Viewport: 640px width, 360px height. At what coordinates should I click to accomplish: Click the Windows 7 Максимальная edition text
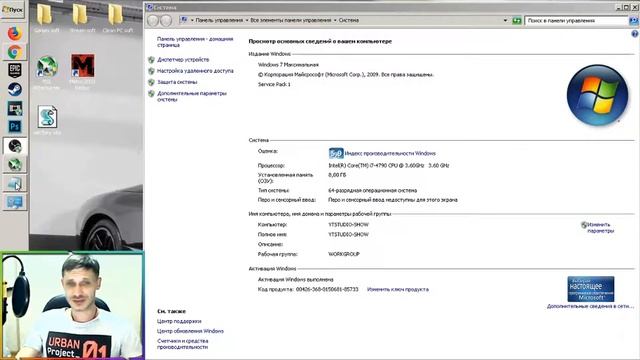(x=288, y=64)
